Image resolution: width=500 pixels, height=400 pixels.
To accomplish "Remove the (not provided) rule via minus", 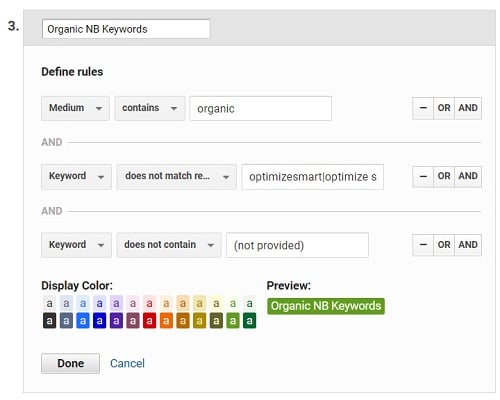I will [423, 245].
